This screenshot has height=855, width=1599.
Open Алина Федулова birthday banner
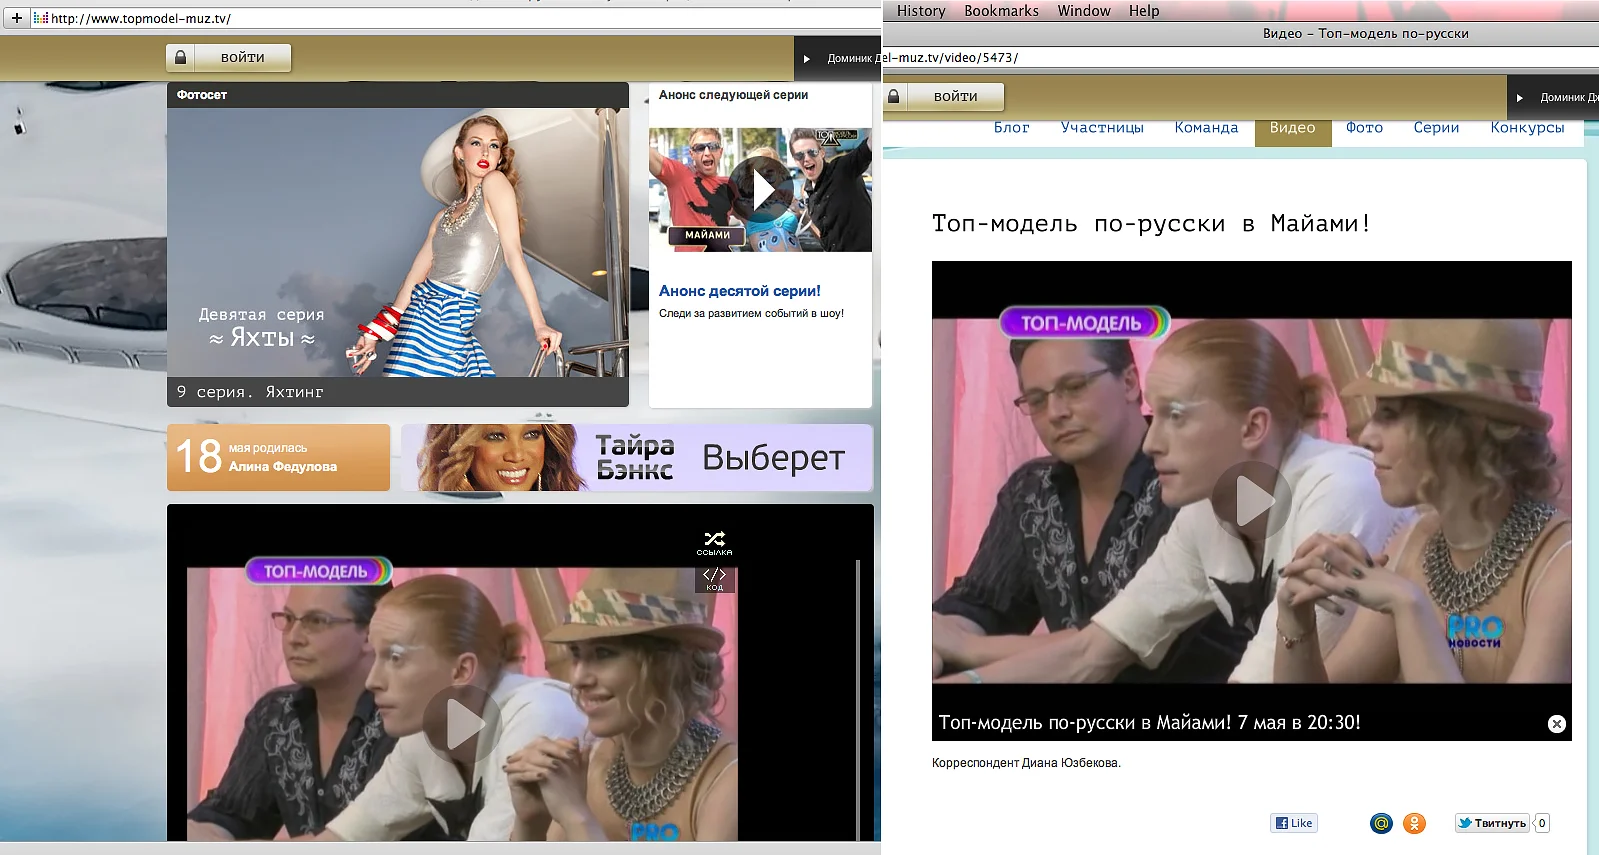click(278, 457)
